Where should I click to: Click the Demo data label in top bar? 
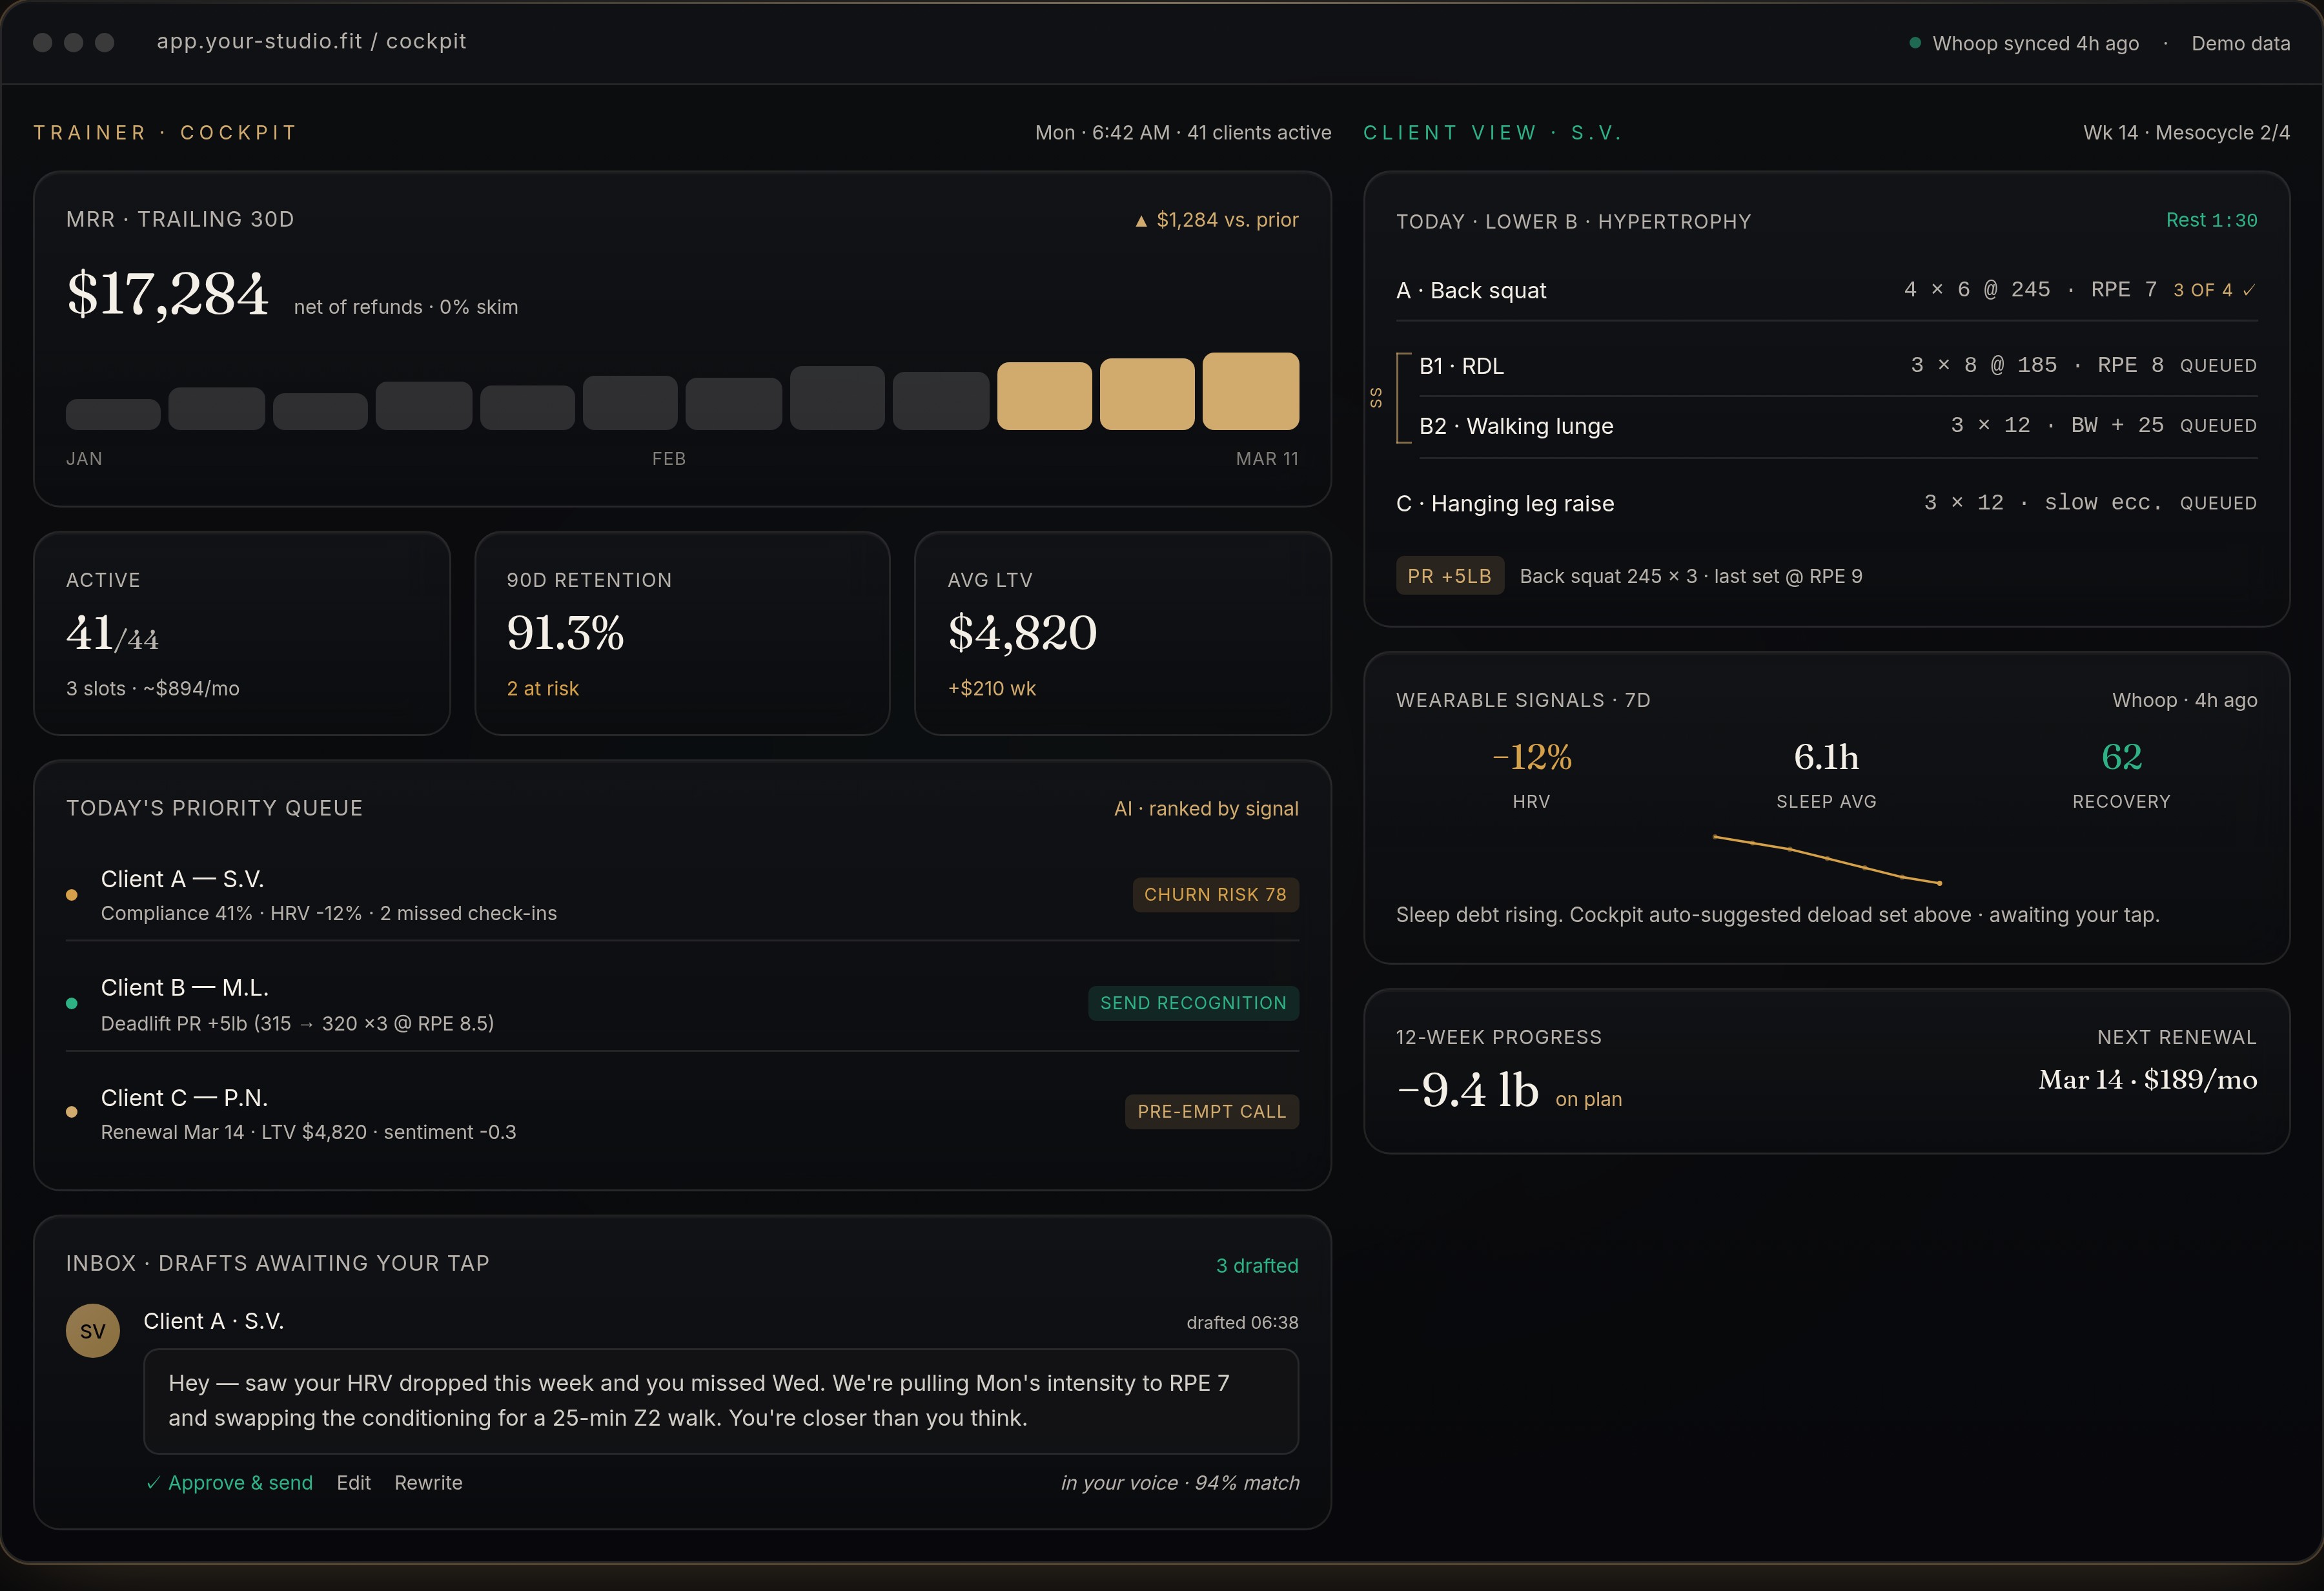(2240, 43)
